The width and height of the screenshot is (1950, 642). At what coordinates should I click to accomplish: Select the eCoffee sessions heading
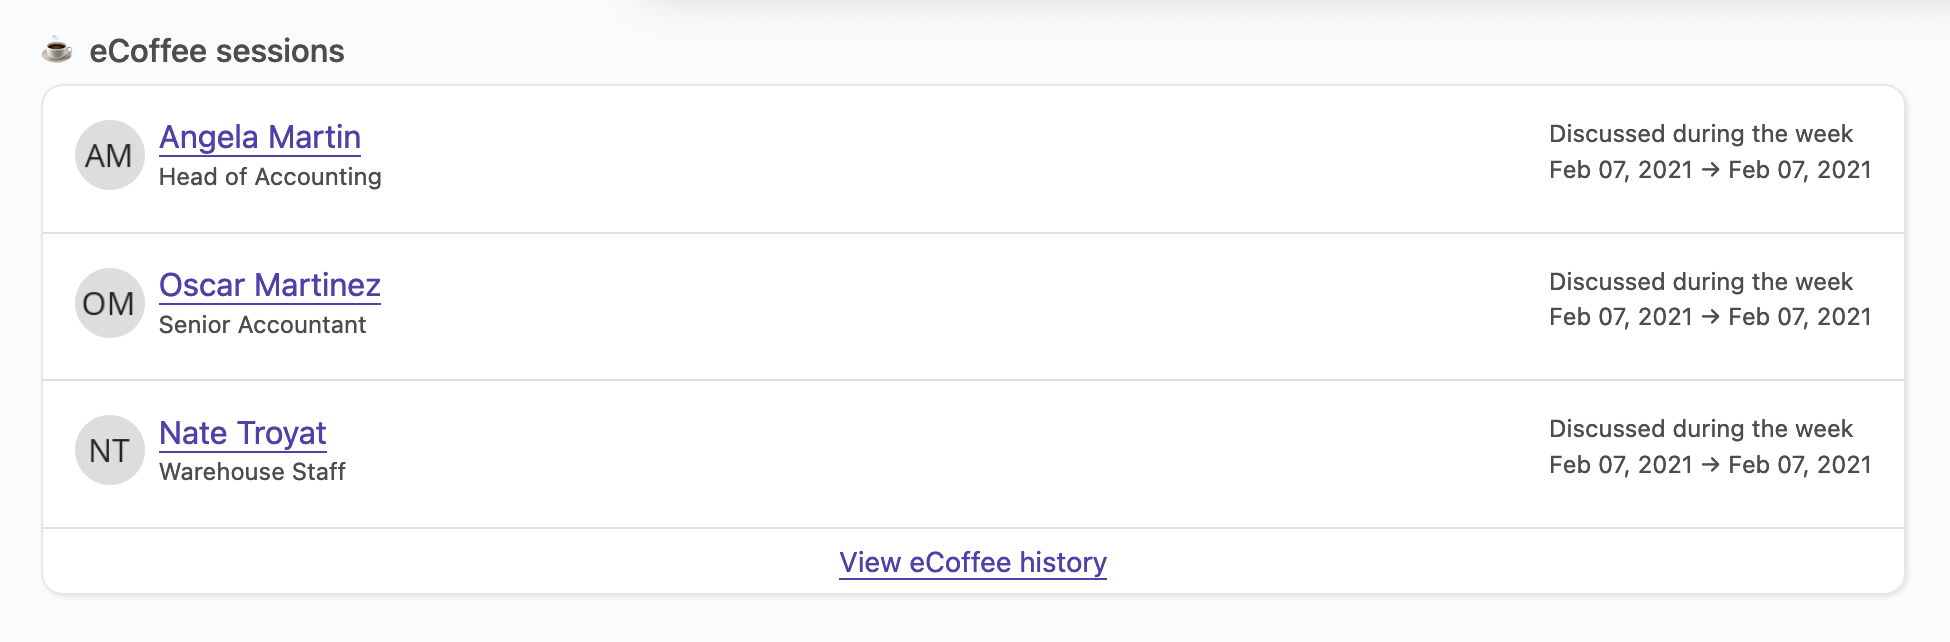pyautogui.click(x=217, y=51)
